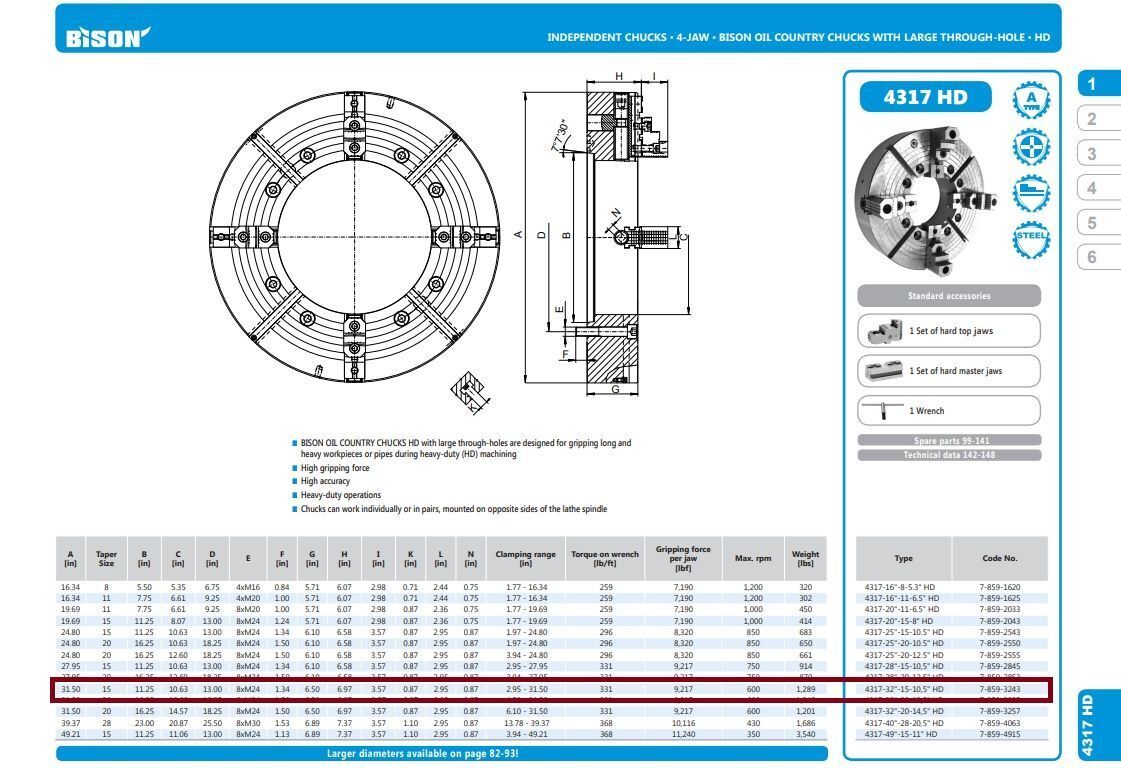Click the BISON logo in the header

pyautogui.click(x=108, y=37)
